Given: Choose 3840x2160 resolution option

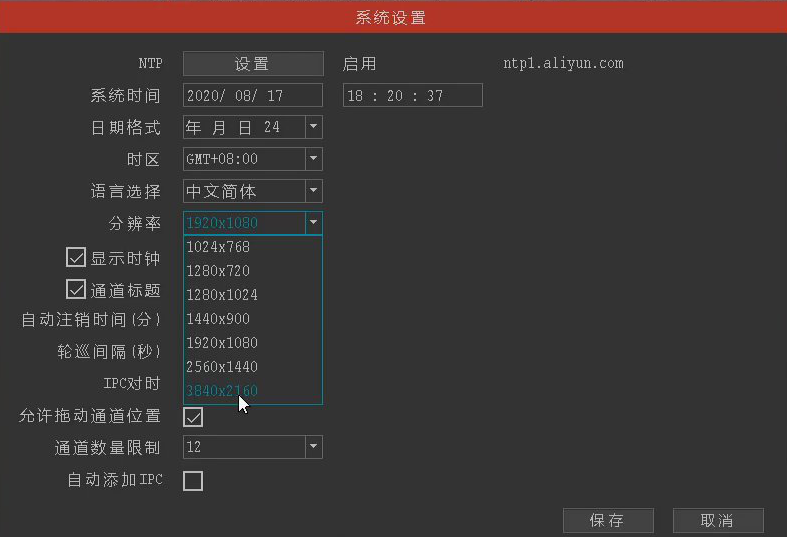Looking at the screenshot, I should tap(222, 391).
